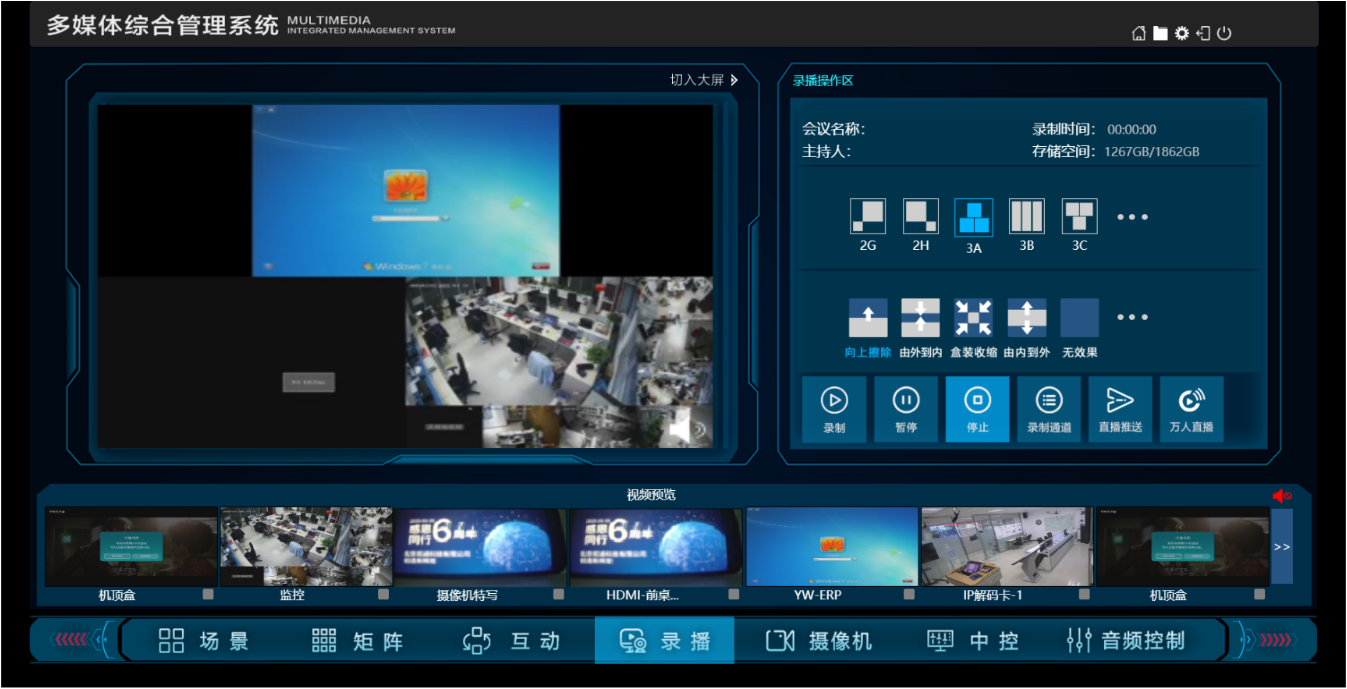Viewport: 1347px width, 689px height.
Task: Switch to the 矩阵 tab
Action: point(357,641)
